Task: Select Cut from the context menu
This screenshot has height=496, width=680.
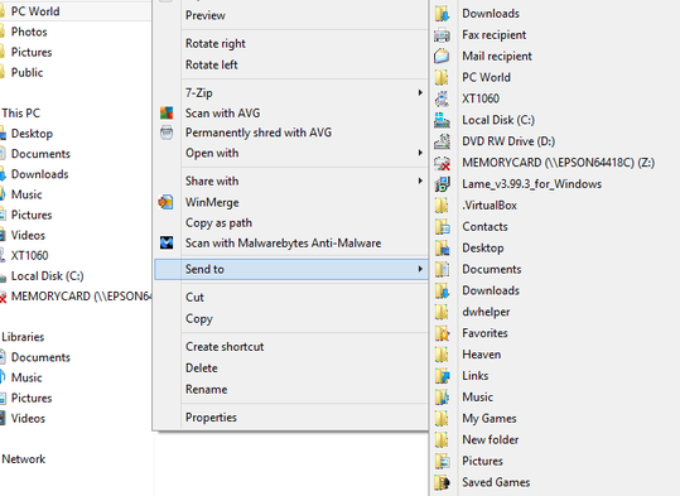Action: (194, 297)
